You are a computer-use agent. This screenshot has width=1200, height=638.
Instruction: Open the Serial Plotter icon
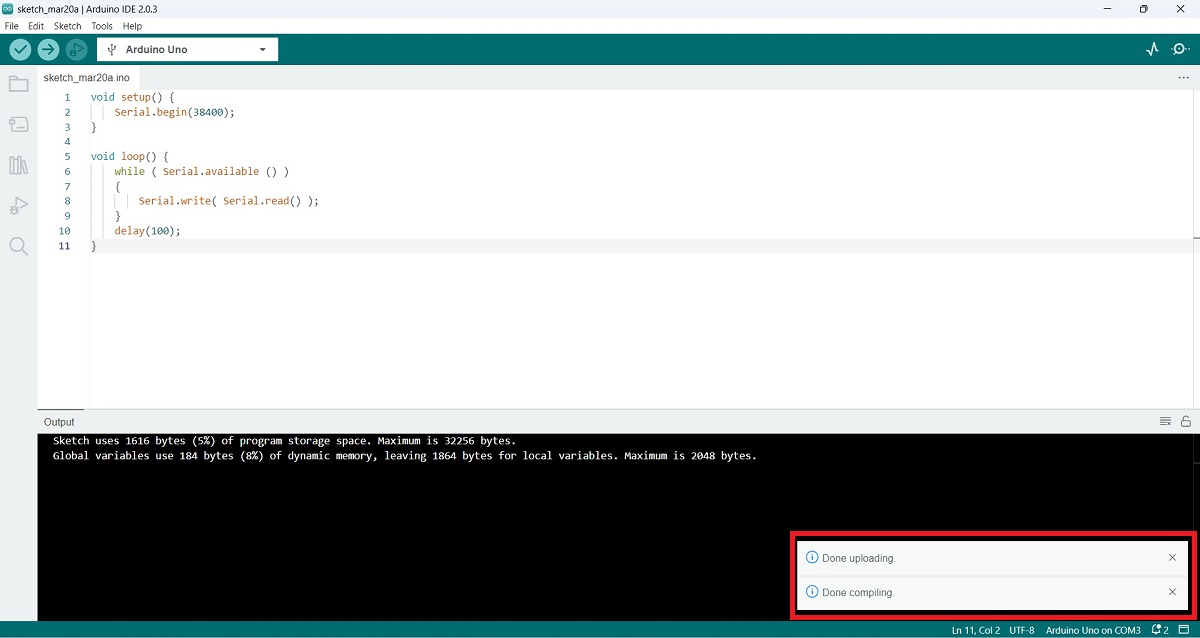coord(1152,49)
